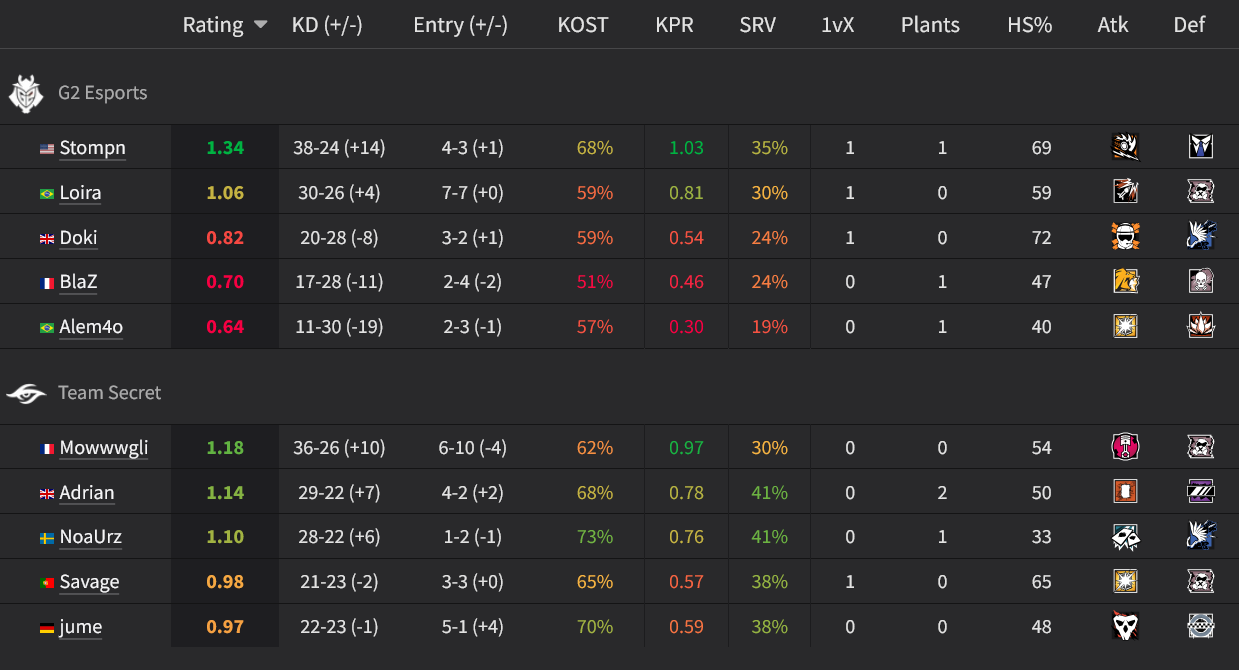Click Alem4o's defense operator icon
This screenshot has width=1239, height=670.
tap(1200, 327)
